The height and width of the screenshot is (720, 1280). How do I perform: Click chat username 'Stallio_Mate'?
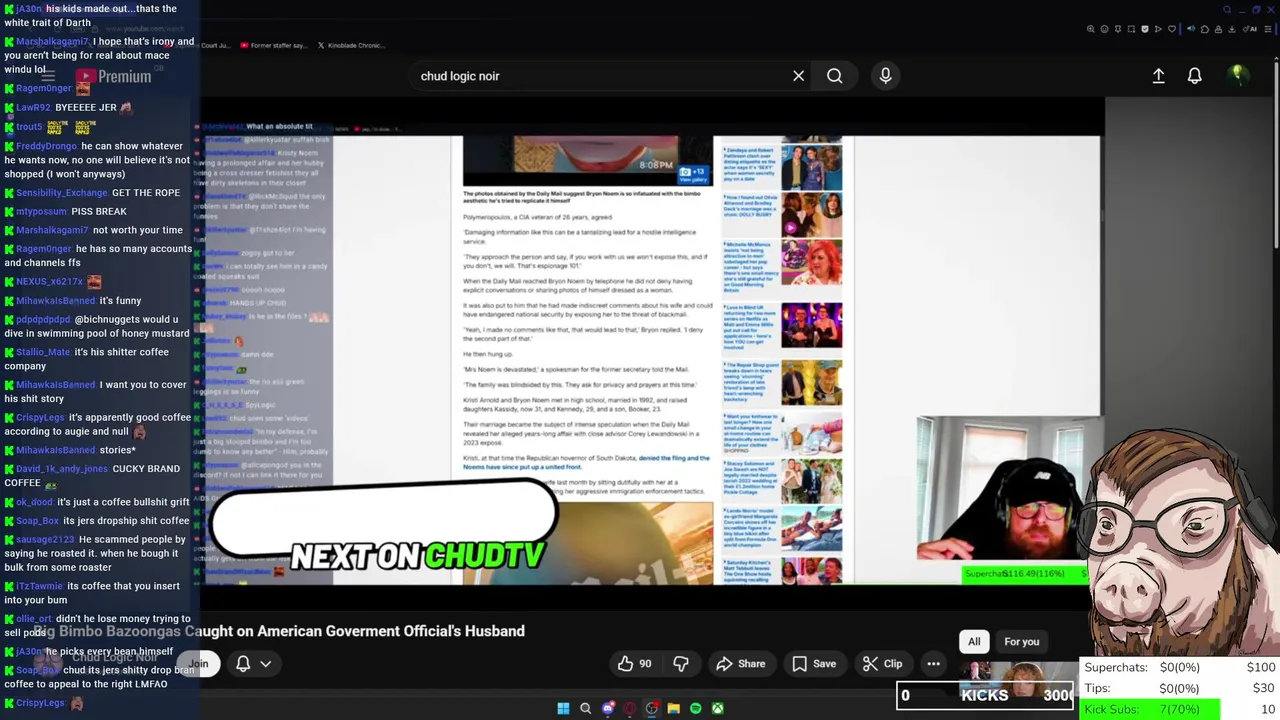tap(43, 352)
